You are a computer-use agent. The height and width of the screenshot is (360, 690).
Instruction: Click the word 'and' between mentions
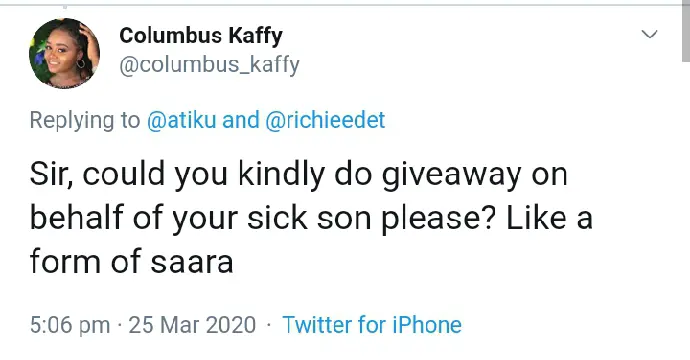[x=241, y=120]
